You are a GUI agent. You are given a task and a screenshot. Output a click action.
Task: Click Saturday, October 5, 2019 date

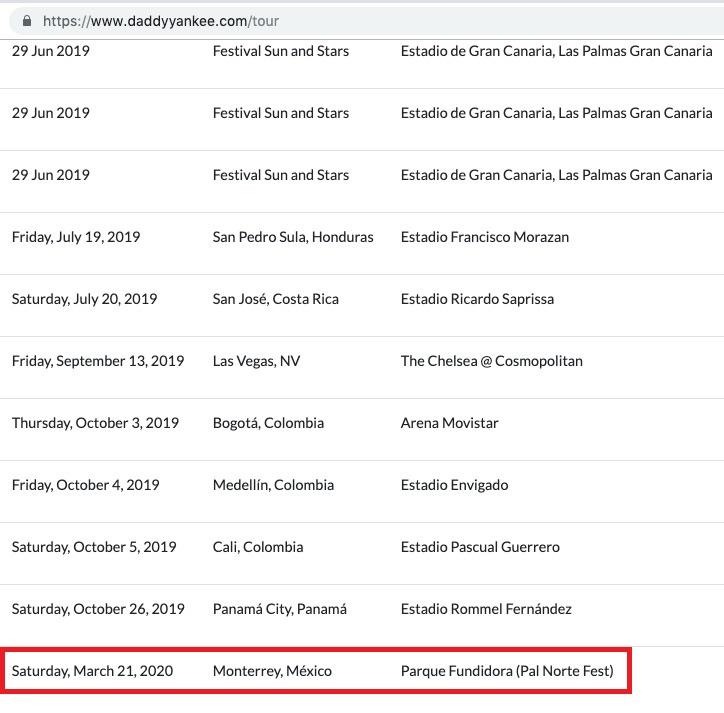tap(94, 547)
